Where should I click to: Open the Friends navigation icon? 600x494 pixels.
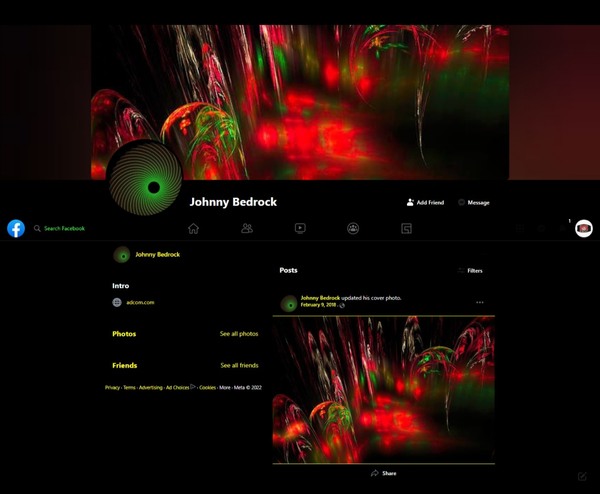247,228
